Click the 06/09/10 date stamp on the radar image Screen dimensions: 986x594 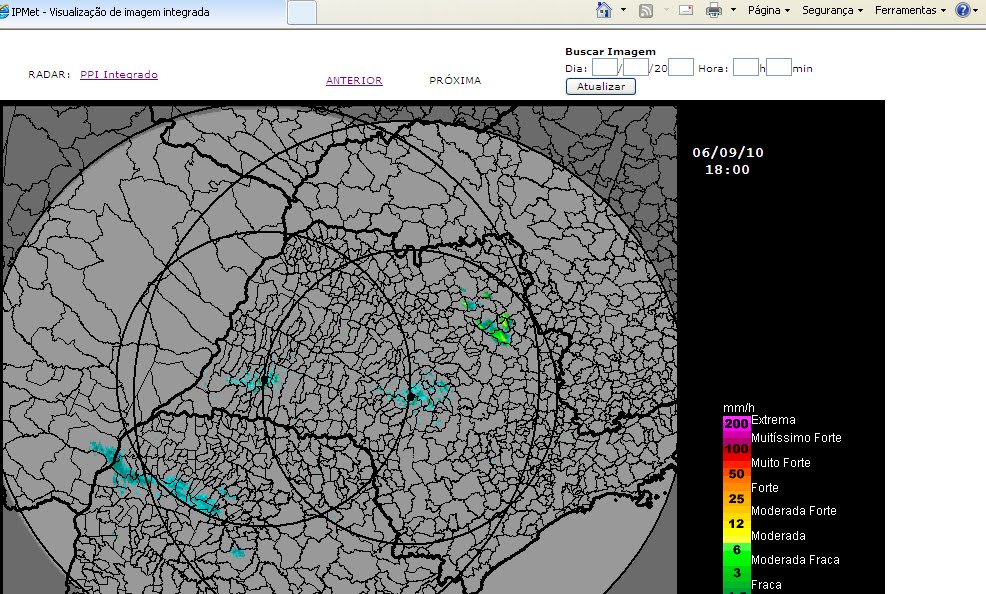728,152
